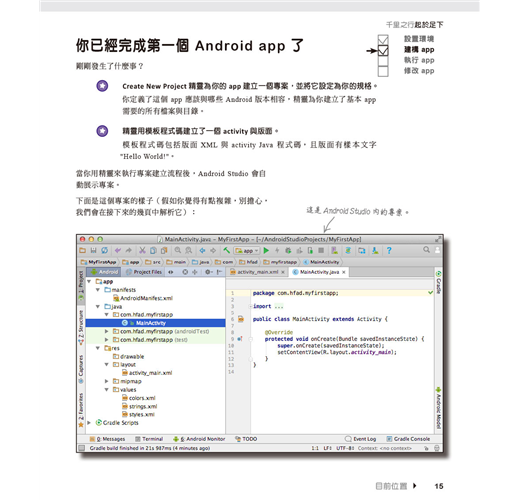The image size is (520, 500).
Task: Close the activity_main.xml tab with its X
Action: 283,272
